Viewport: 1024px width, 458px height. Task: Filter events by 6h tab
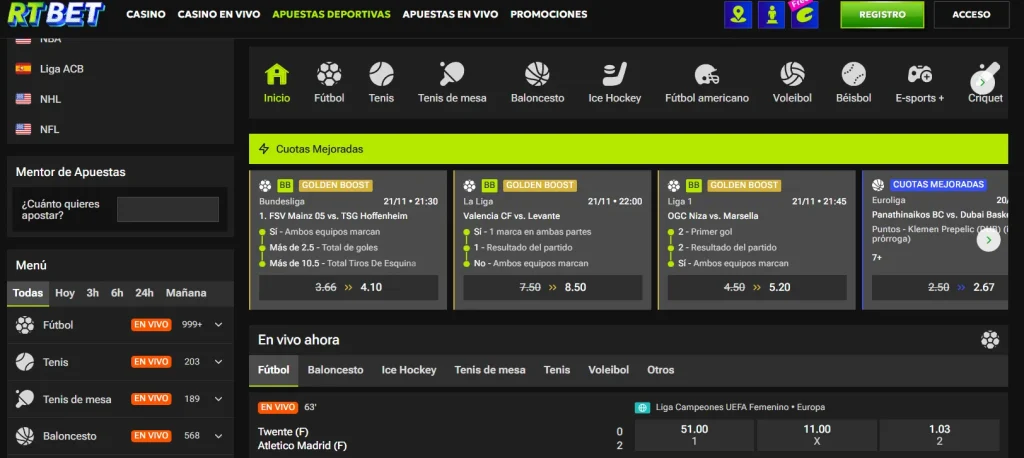coord(117,293)
